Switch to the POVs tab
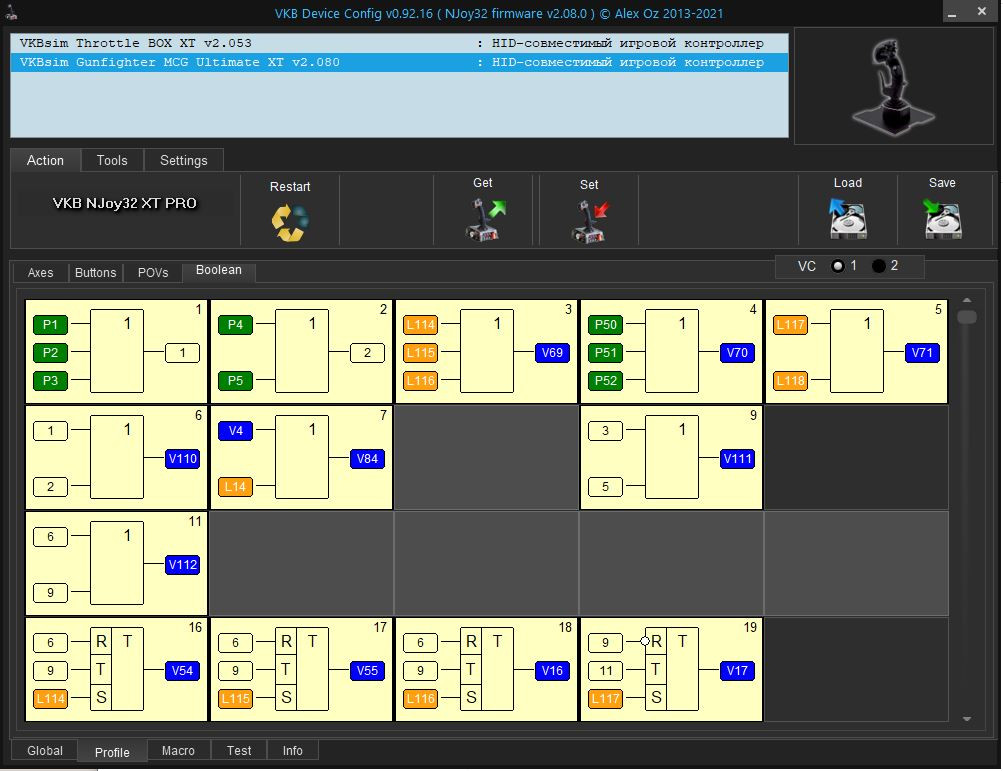 [153, 273]
